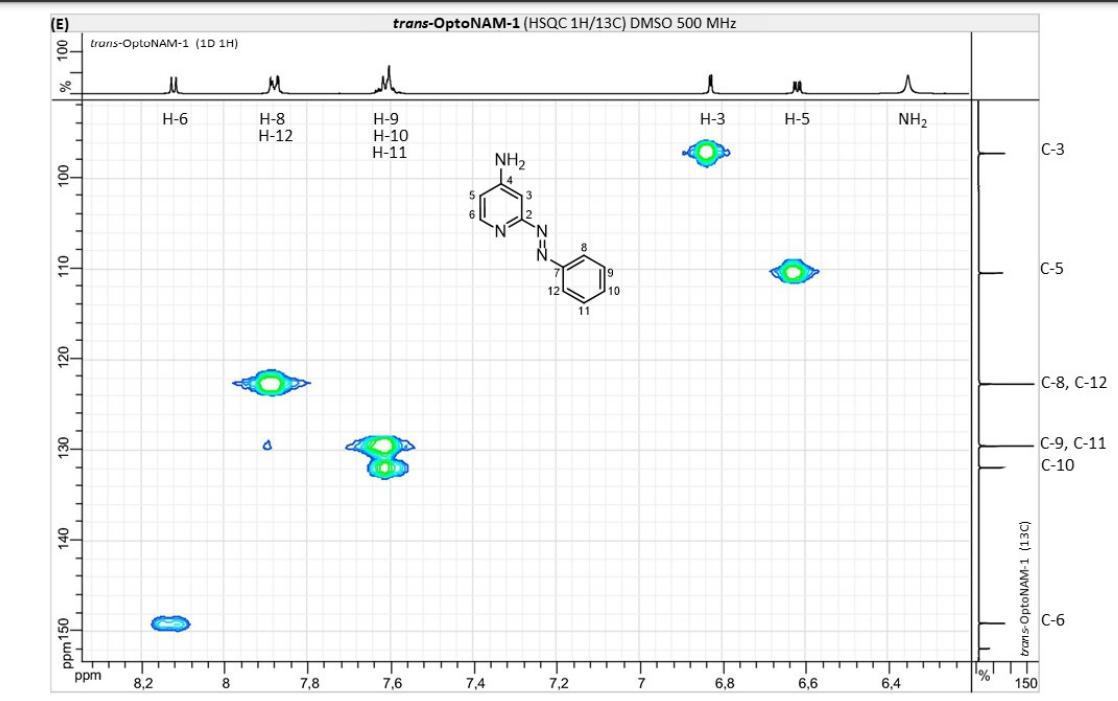The image size is (1118, 701).
Task: Click the H-5/C-5 cross peak
Action: click(x=794, y=271)
